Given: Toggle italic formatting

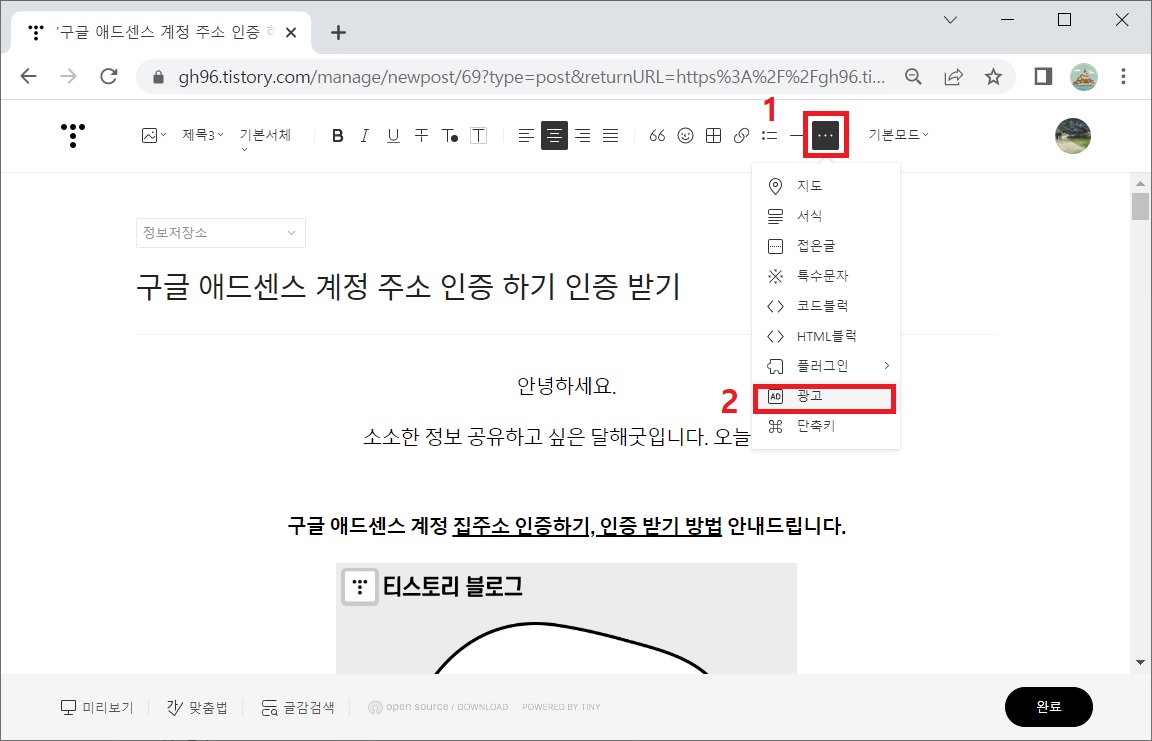Looking at the screenshot, I should click(364, 135).
